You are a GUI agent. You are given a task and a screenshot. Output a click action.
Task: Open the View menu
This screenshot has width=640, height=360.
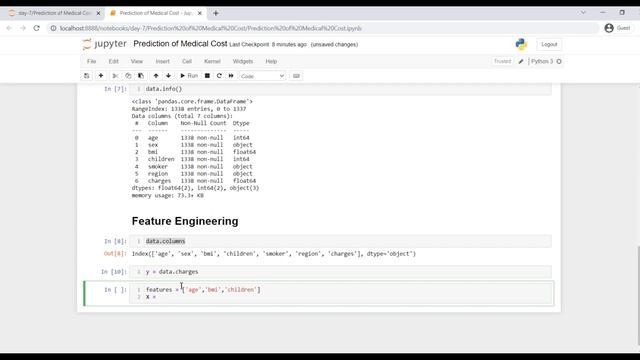coord(137,61)
